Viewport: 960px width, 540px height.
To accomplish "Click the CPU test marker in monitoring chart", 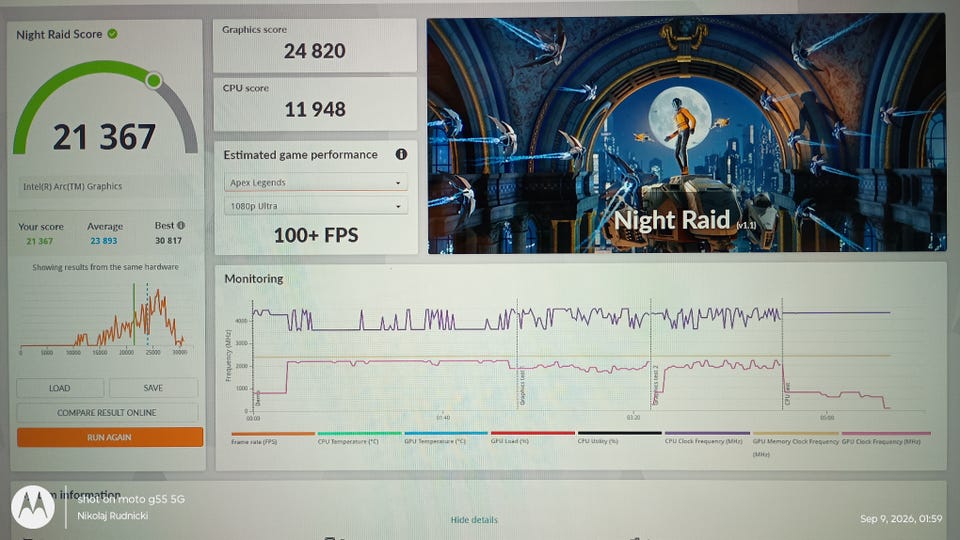I will coord(786,355).
